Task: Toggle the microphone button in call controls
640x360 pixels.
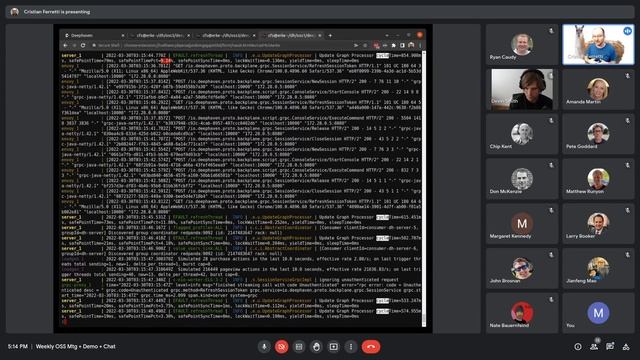Action: coord(264,347)
